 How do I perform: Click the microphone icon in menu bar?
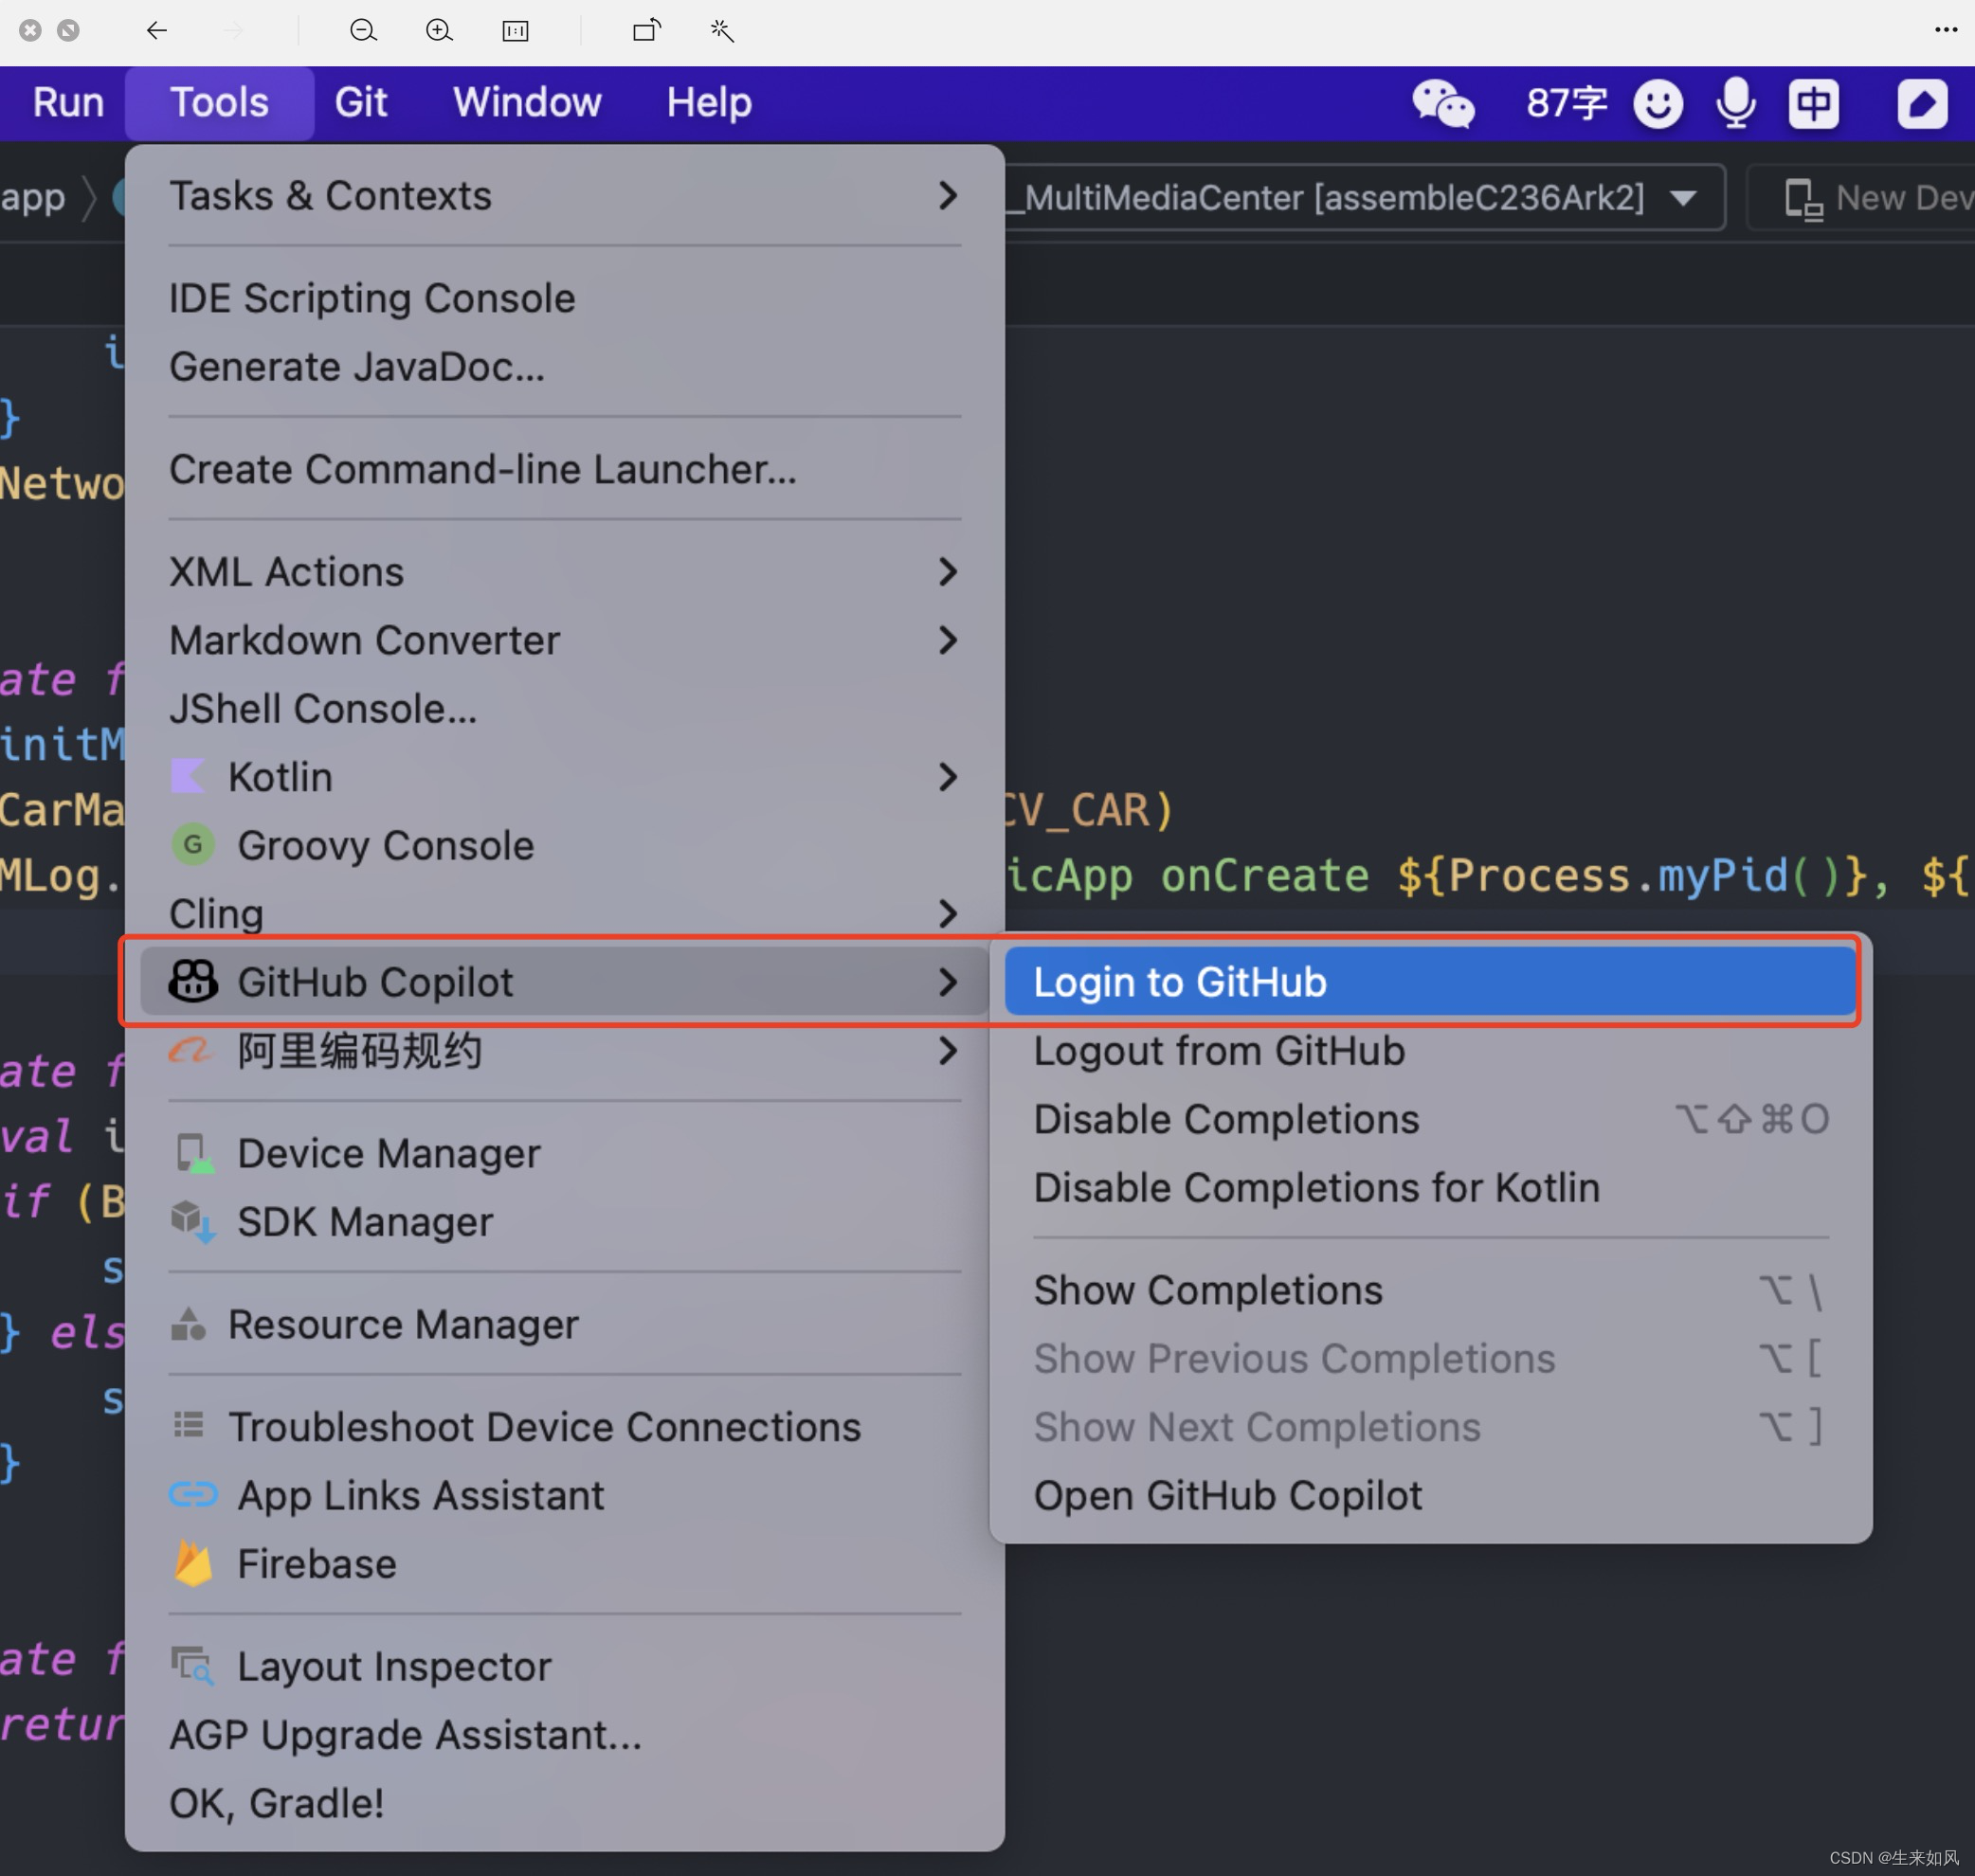[1735, 103]
